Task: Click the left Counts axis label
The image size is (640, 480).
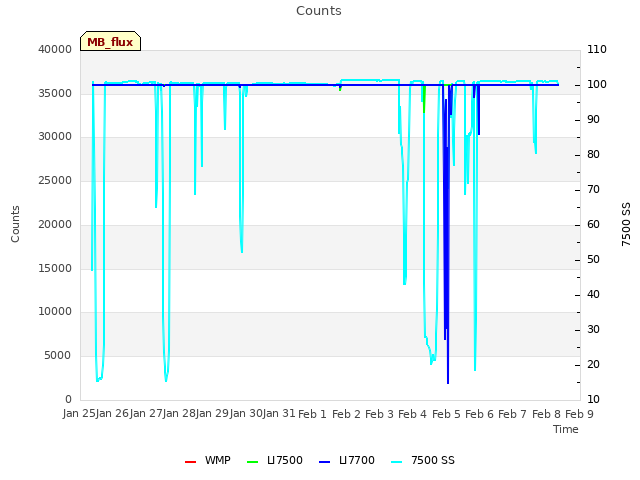Action: point(16,224)
